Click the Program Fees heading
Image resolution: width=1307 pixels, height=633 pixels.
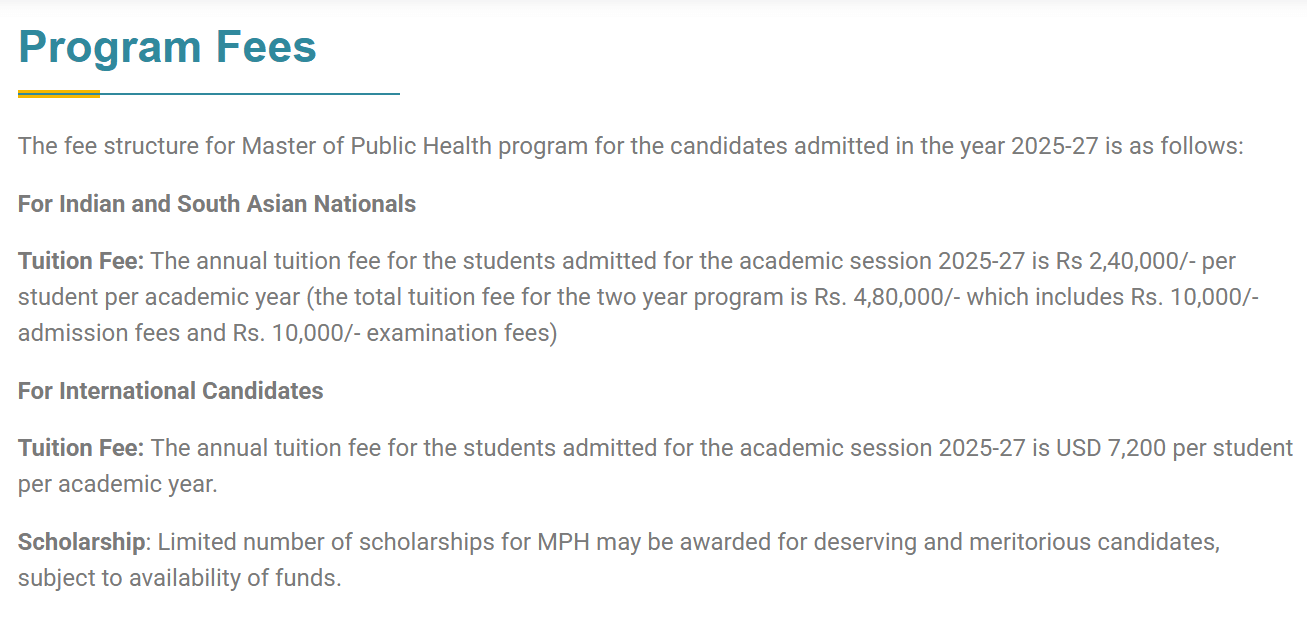[x=167, y=47]
